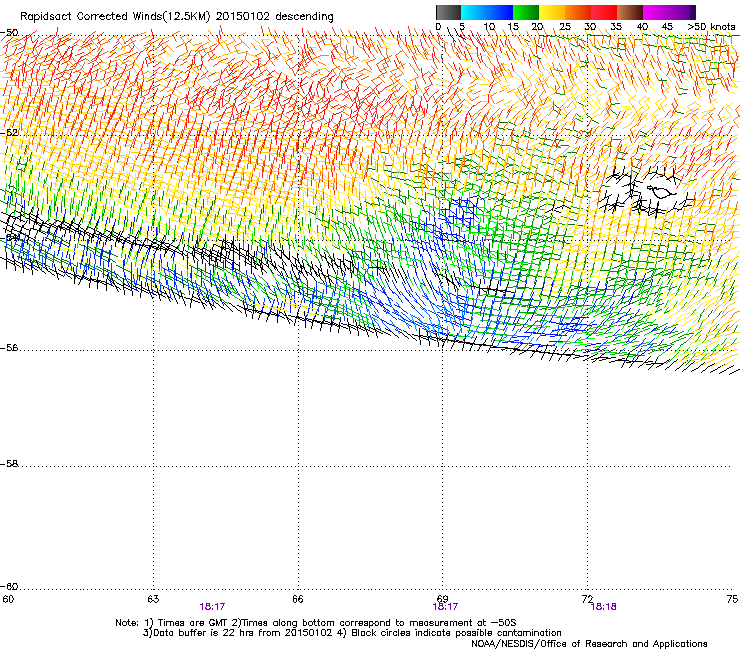Click the '-56' latitude axis label

[9, 347]
